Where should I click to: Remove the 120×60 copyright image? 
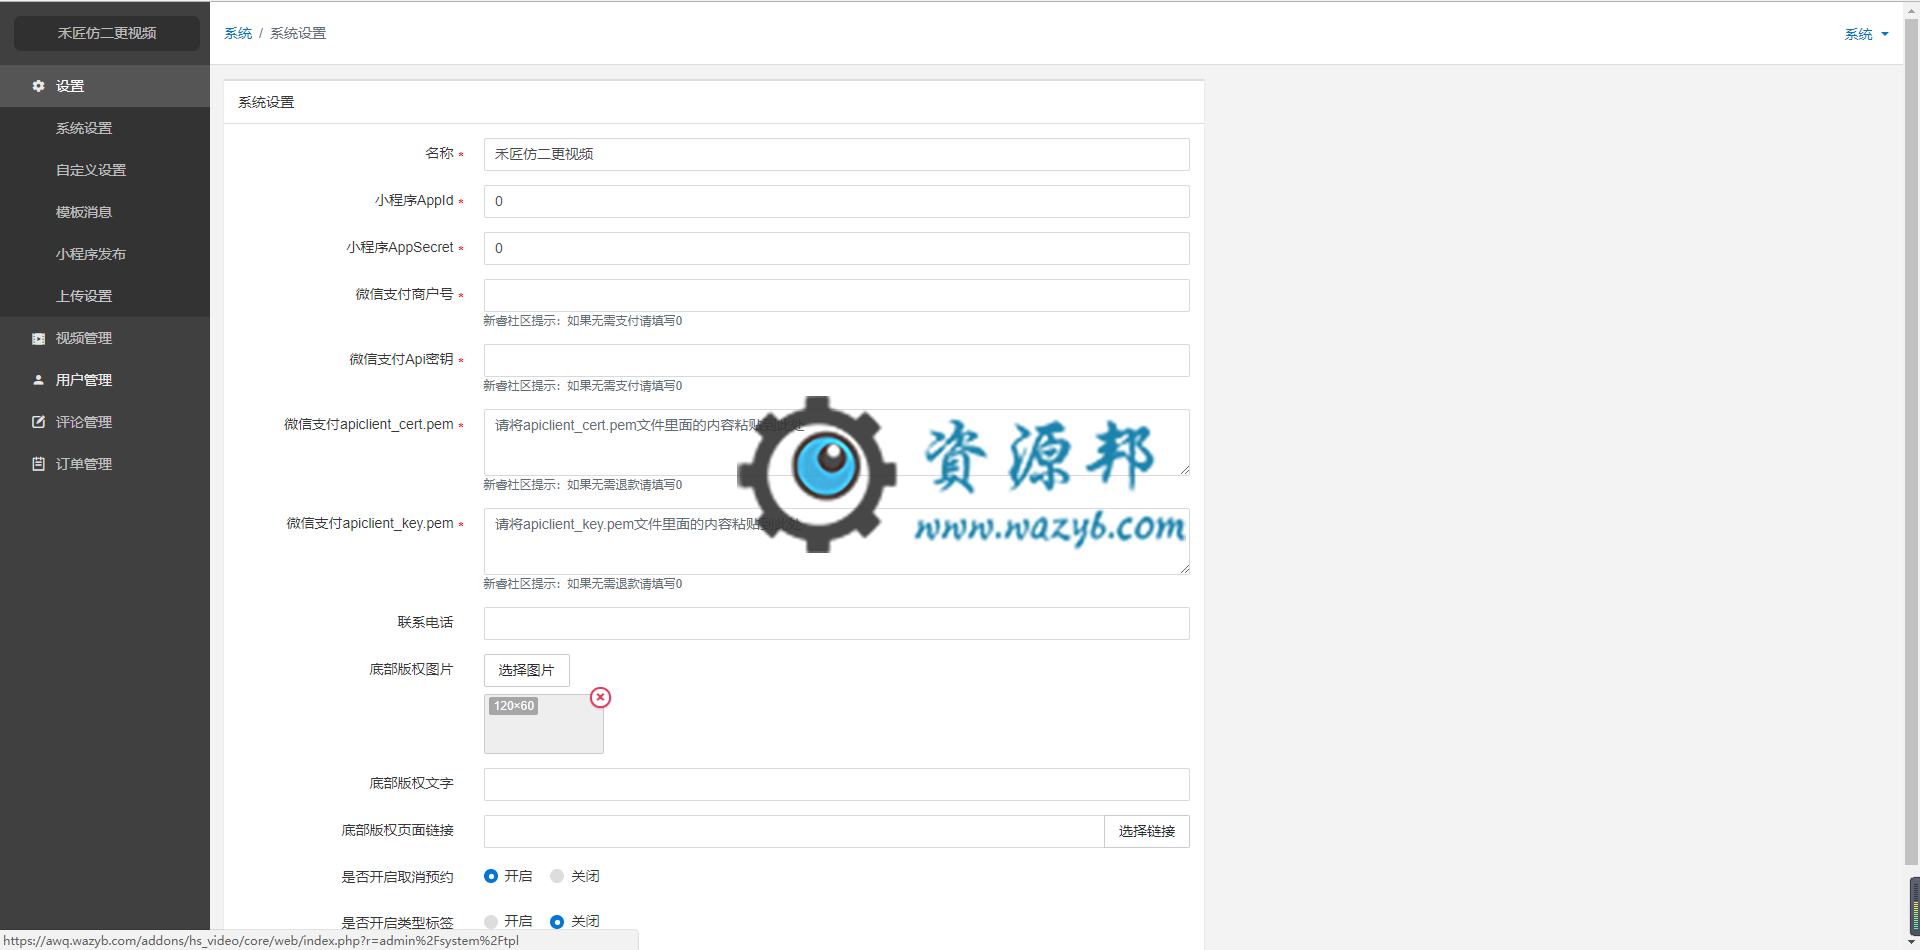(x=600, y=697)
